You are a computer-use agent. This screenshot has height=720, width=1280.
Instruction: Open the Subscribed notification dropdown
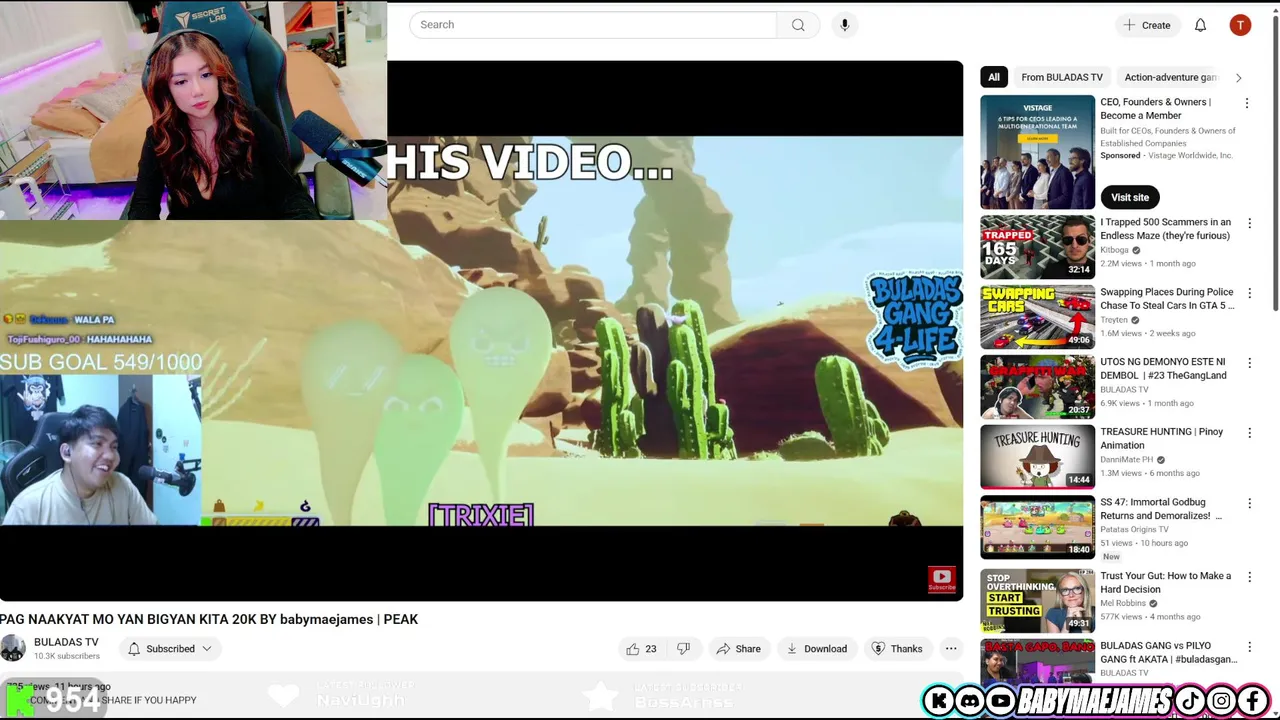(x=170, y=649)
